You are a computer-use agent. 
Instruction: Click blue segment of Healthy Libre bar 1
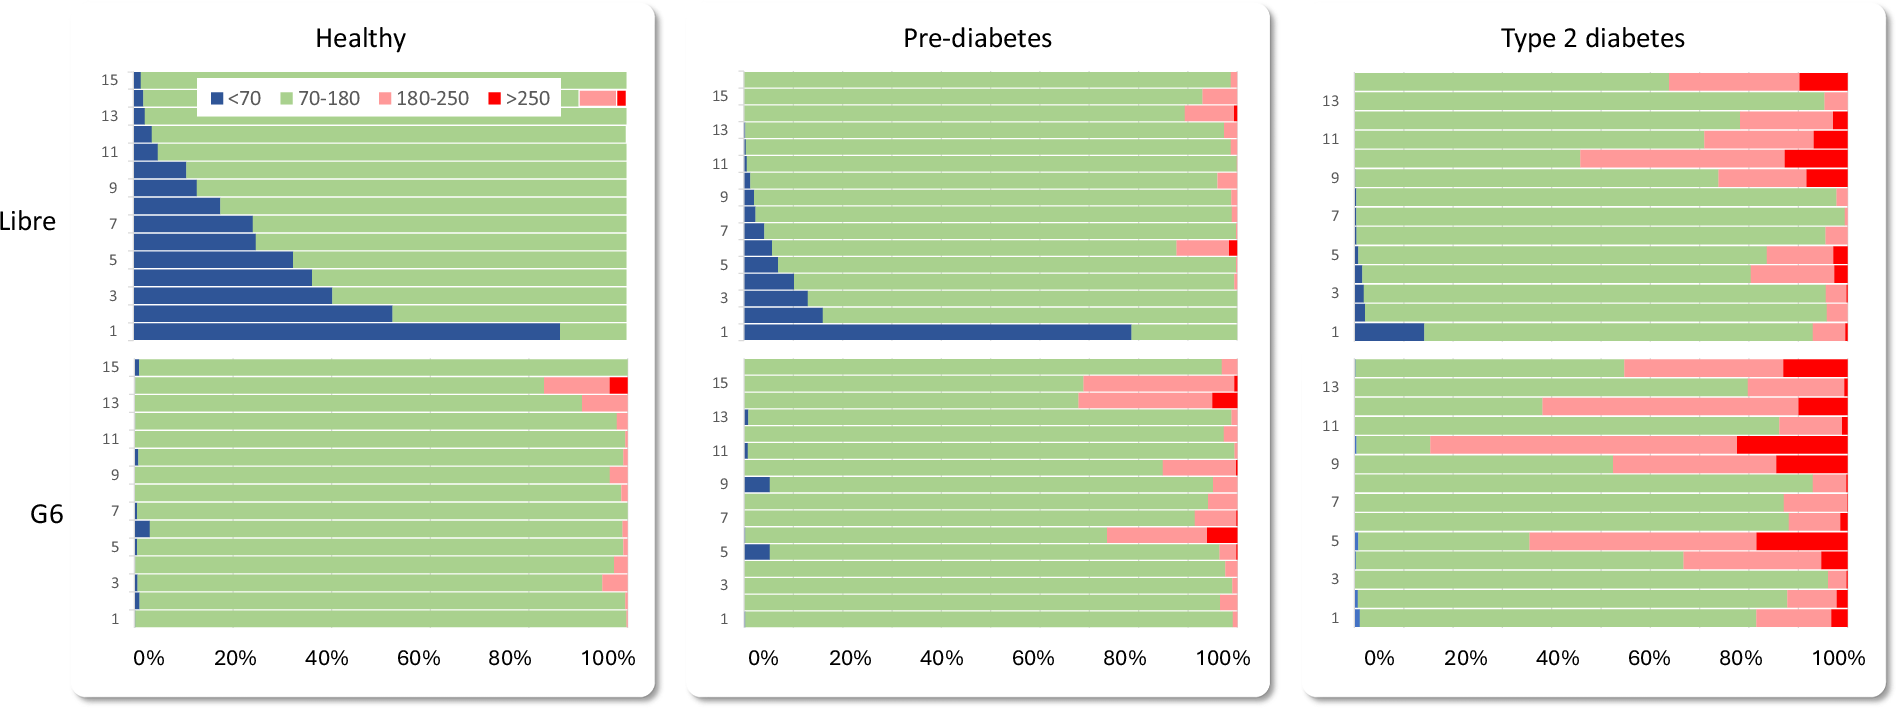point(346,332)
